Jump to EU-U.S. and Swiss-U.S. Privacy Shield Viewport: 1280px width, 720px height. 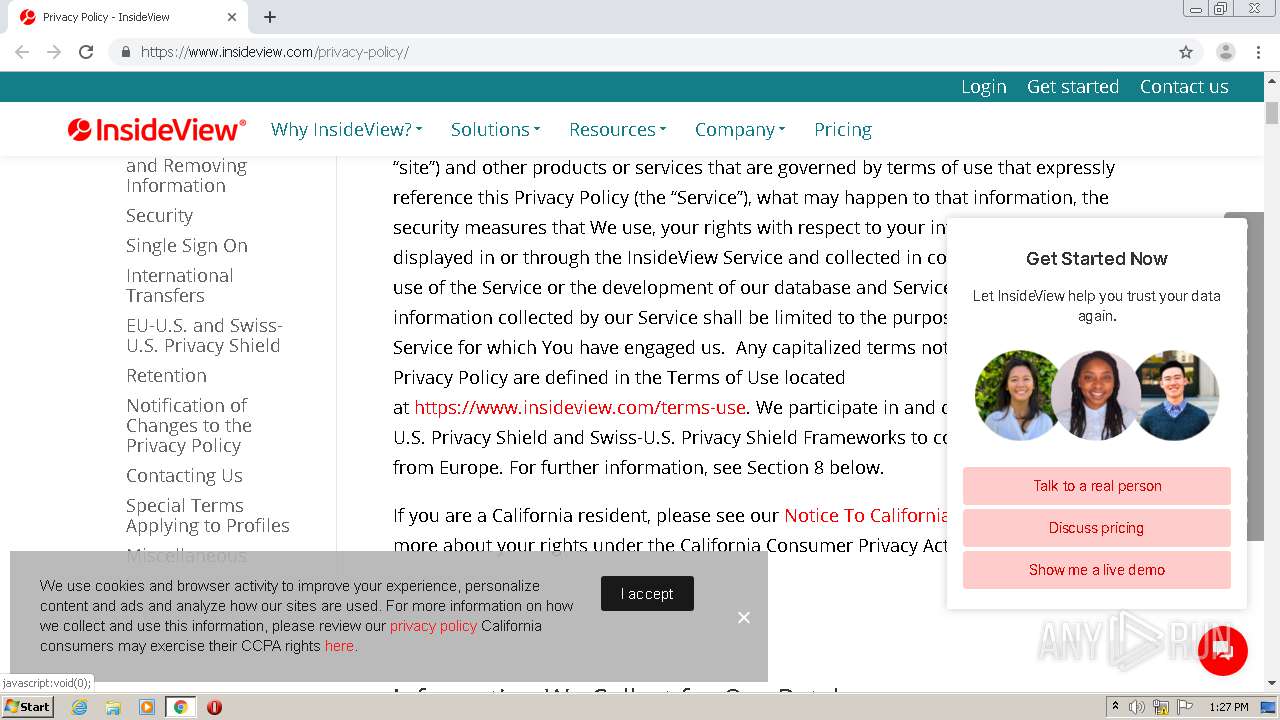(x=204, y=335)
